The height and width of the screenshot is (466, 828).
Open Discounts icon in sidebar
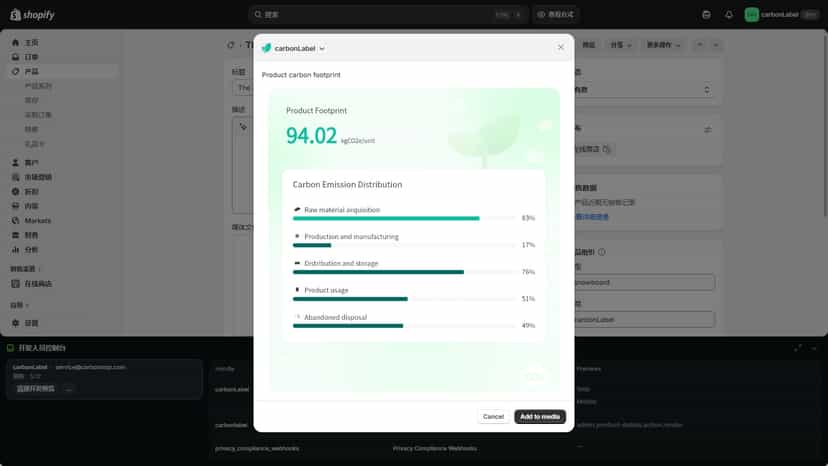[x=15, y=192]
